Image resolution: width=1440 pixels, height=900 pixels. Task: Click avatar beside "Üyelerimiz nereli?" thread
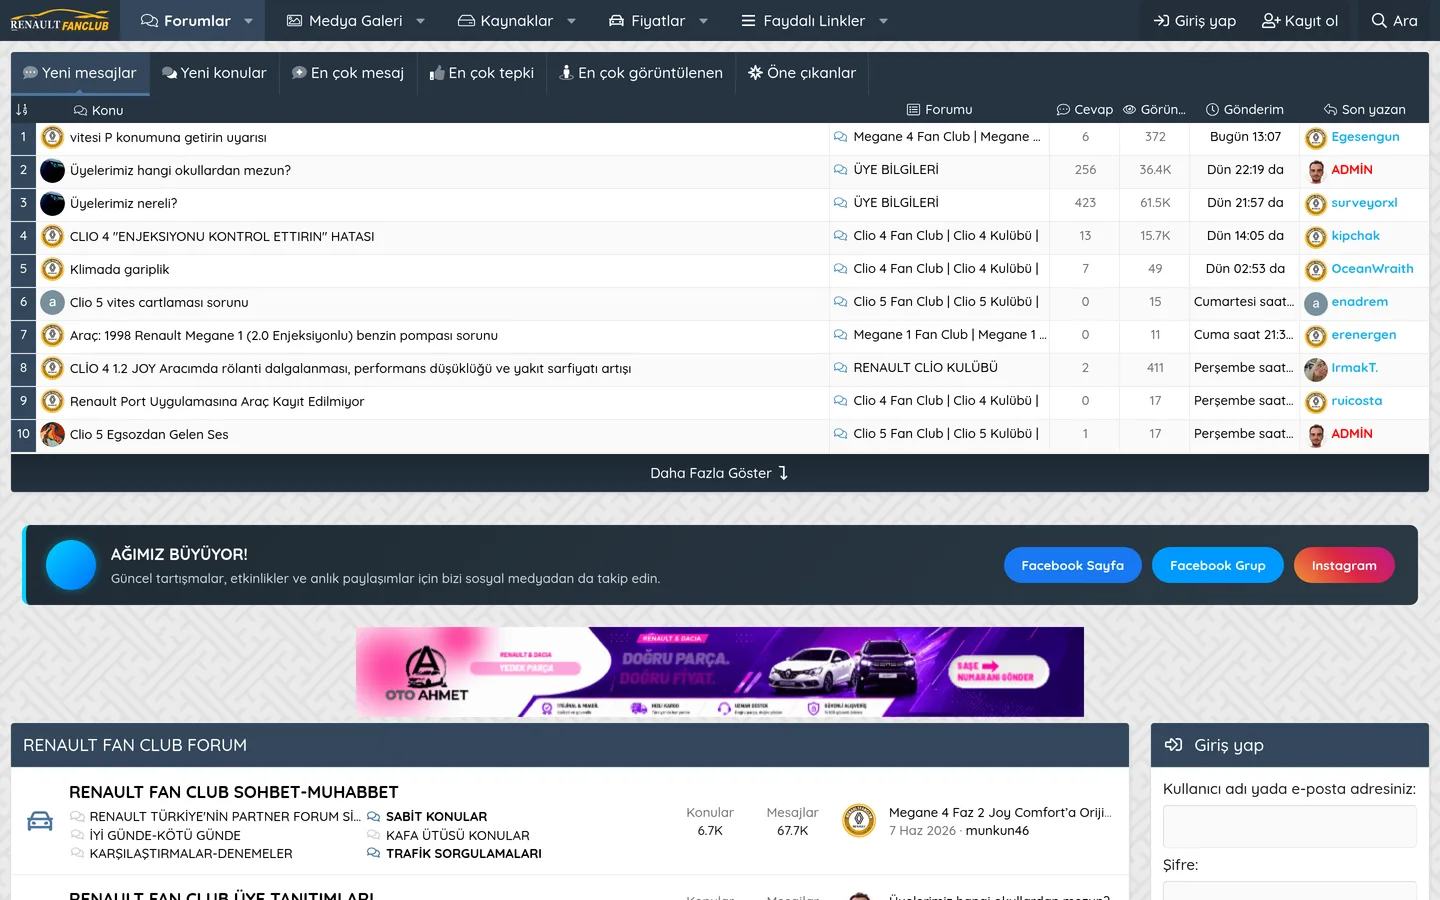[53, 204]
